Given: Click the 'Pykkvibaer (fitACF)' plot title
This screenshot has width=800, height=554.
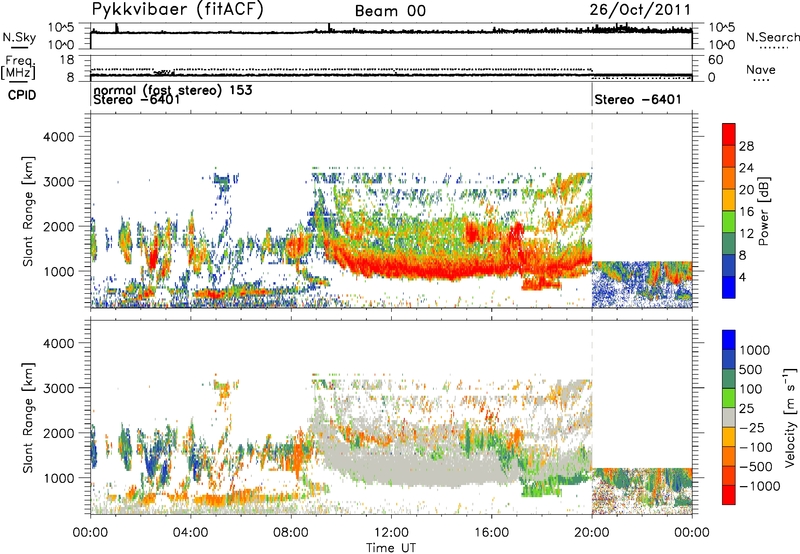Looking at the screenshot, I should point(178,9).
